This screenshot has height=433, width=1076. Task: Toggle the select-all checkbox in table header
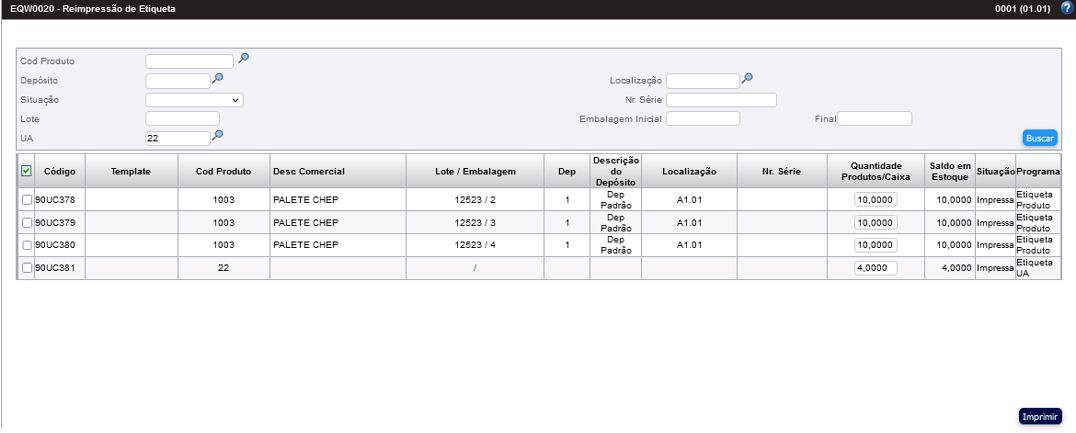click(x=26, y=171)
